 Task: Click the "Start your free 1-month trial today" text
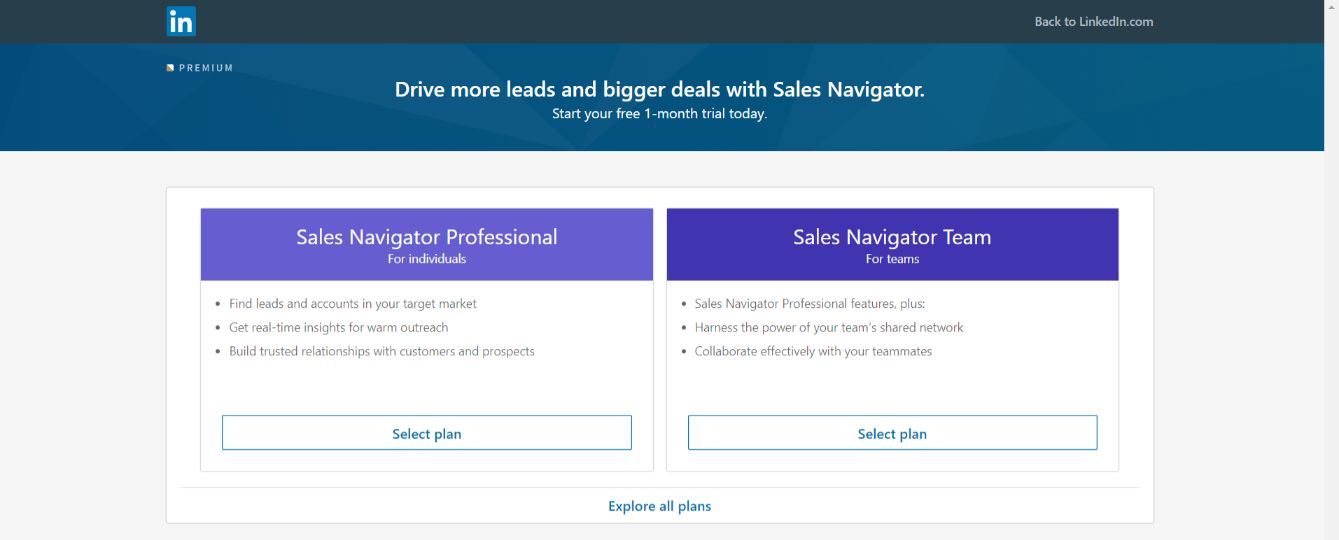point(660,114)
